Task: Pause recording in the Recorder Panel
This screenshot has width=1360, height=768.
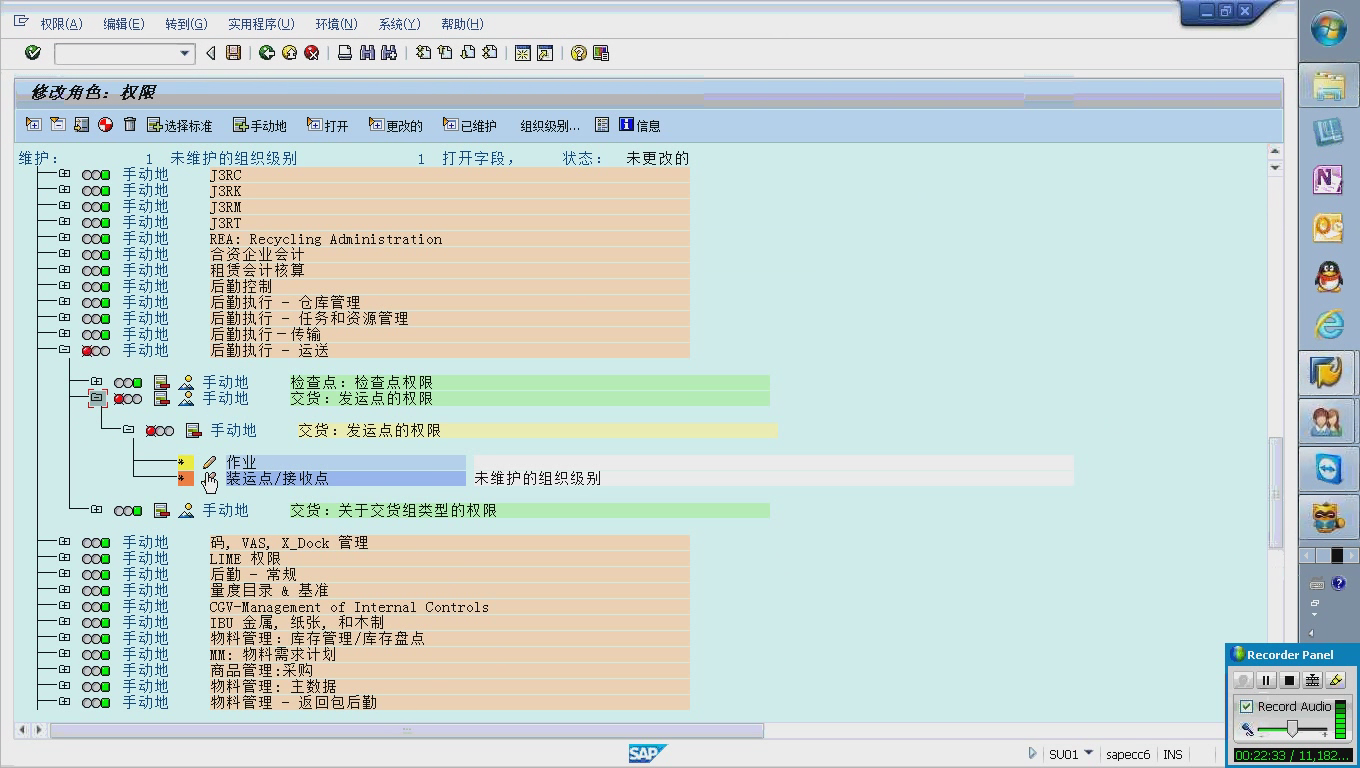Action: (1266, 680)
